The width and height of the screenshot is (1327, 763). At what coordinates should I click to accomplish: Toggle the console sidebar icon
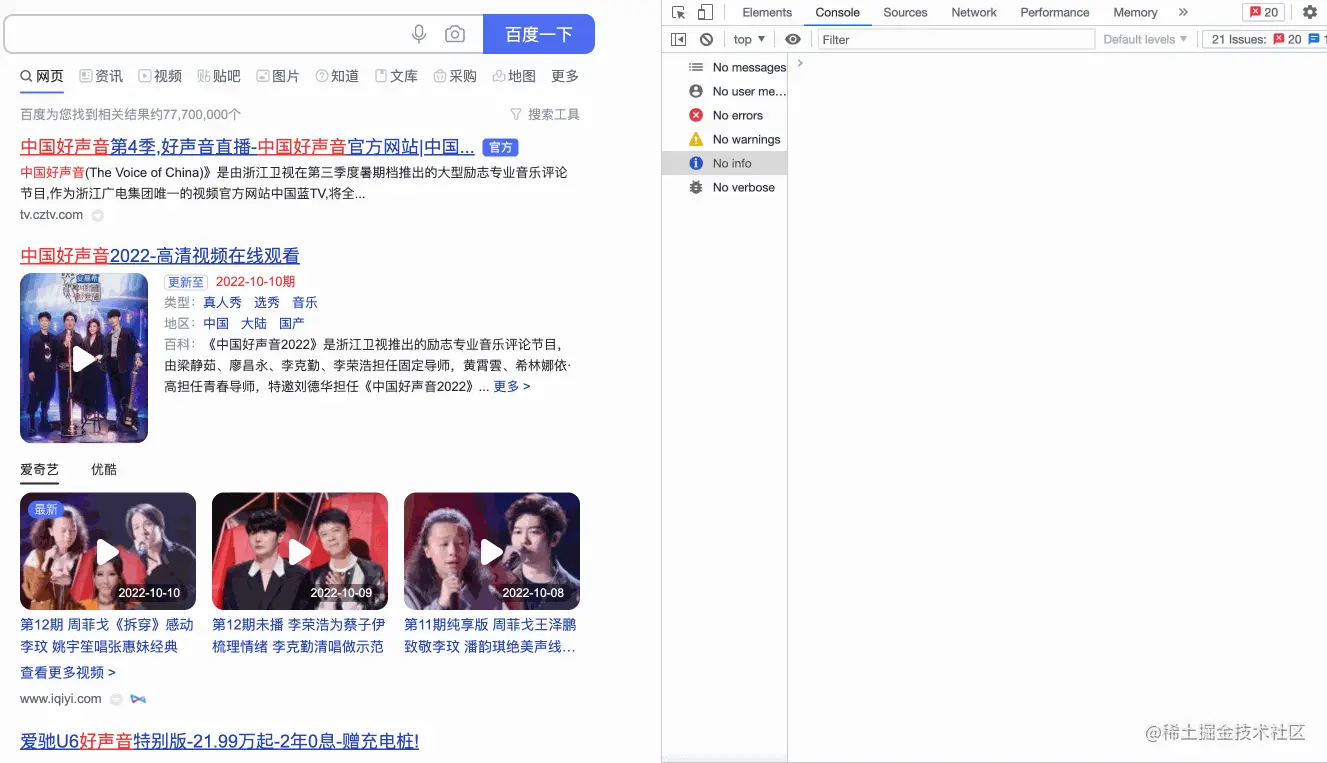679,40
